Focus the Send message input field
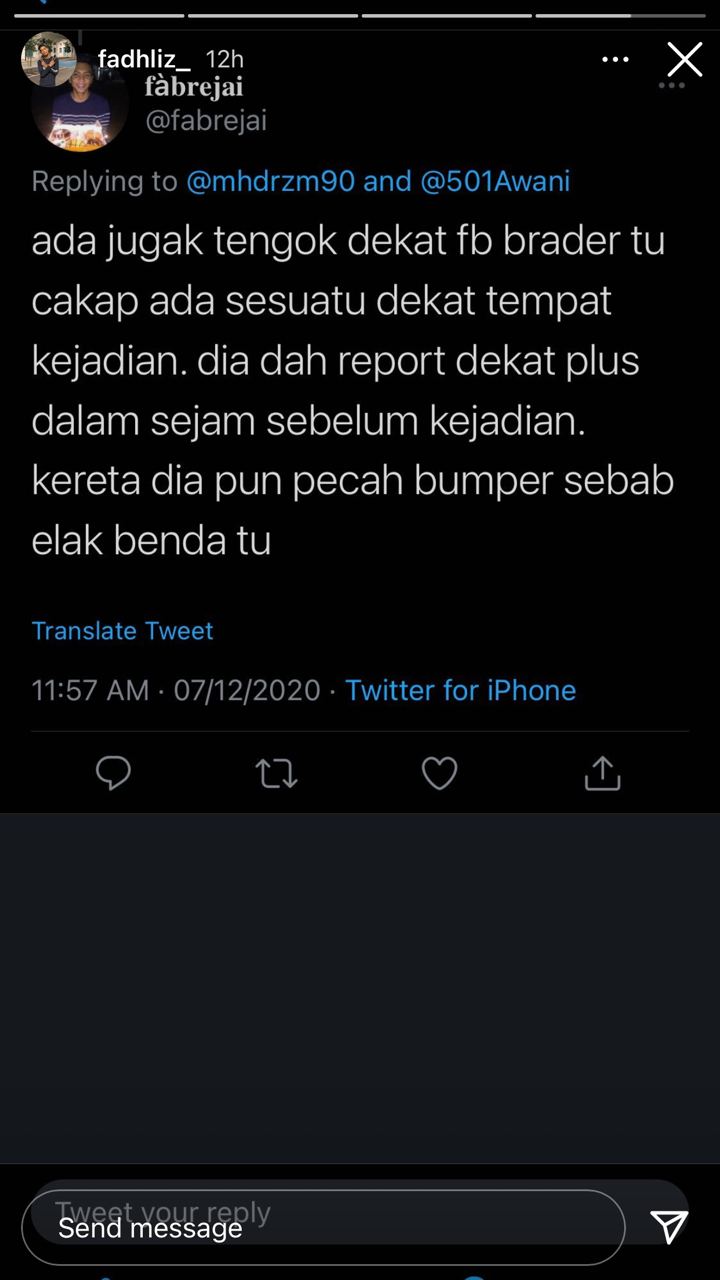Screen dimensions: 720x1280 (x=323, y=1227)
